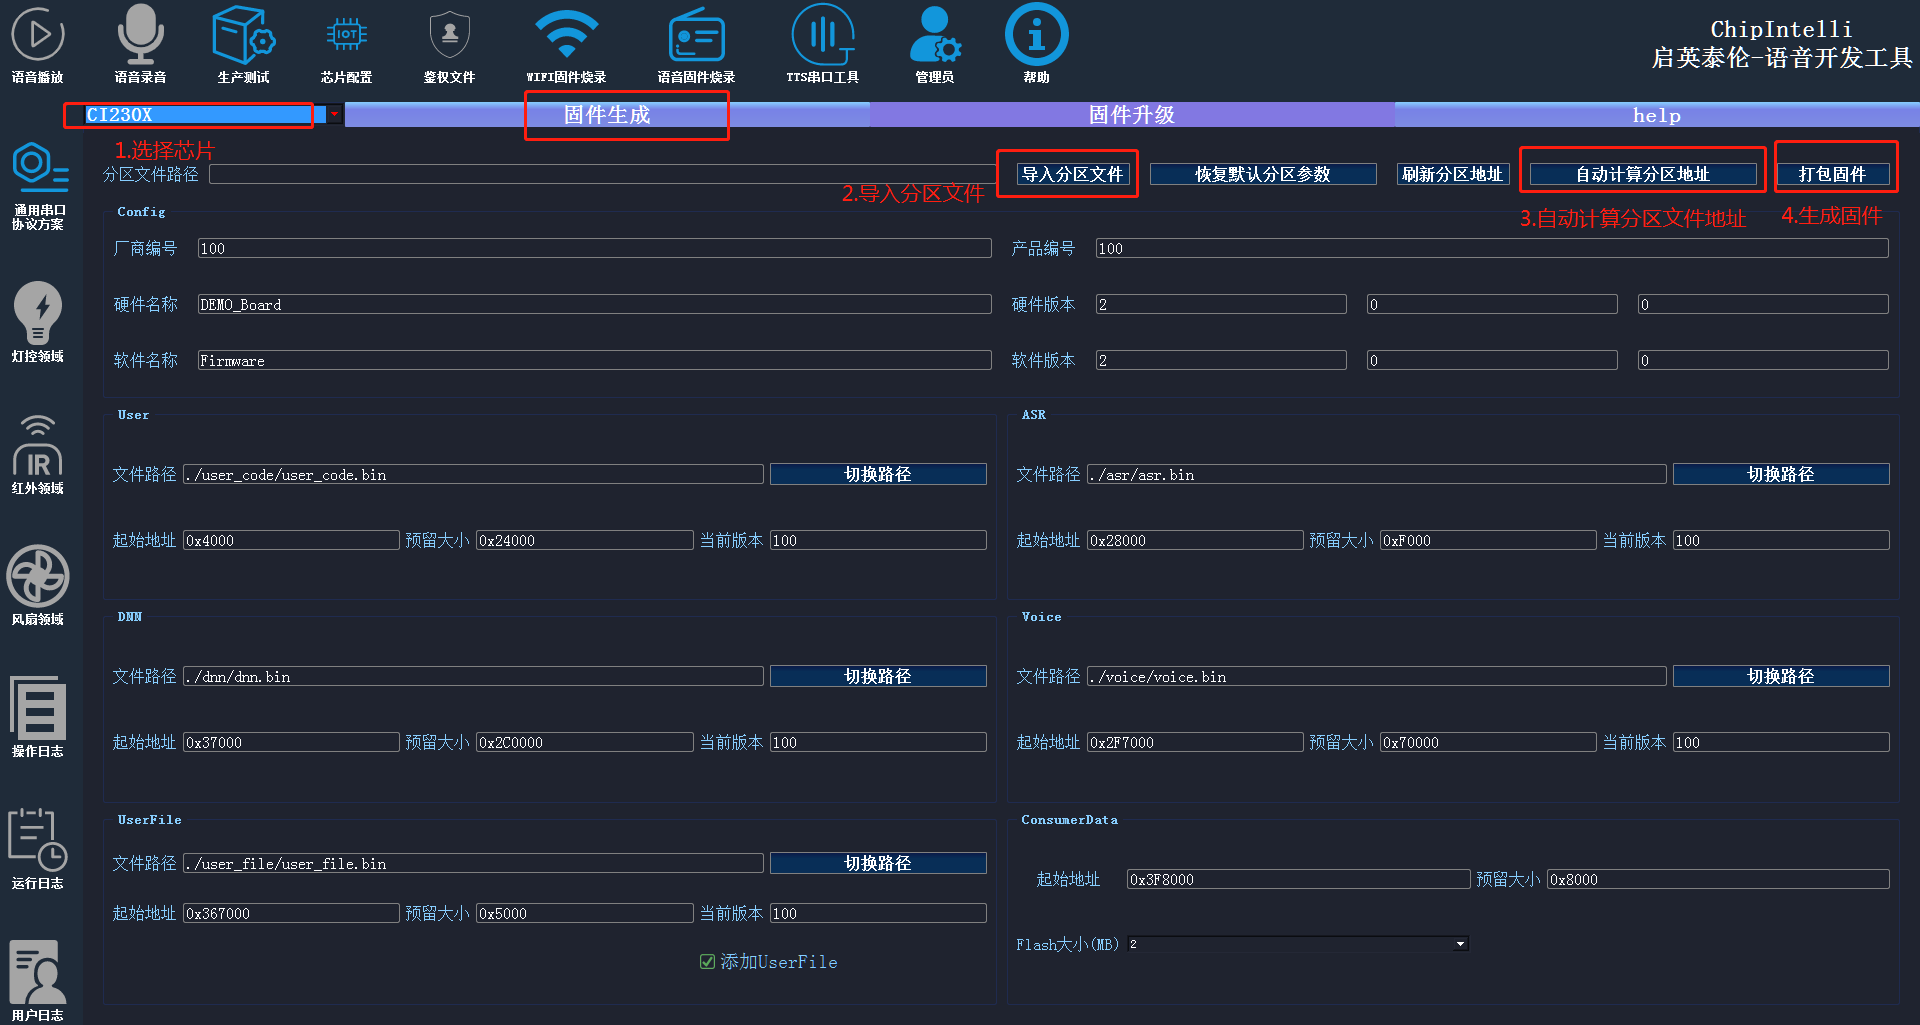Image resolution: width=1920 pixels, height=1025 pixels.
Task: Focus the ASR 预留大小 0xF000 field
Action: [x=1488, y=540]
